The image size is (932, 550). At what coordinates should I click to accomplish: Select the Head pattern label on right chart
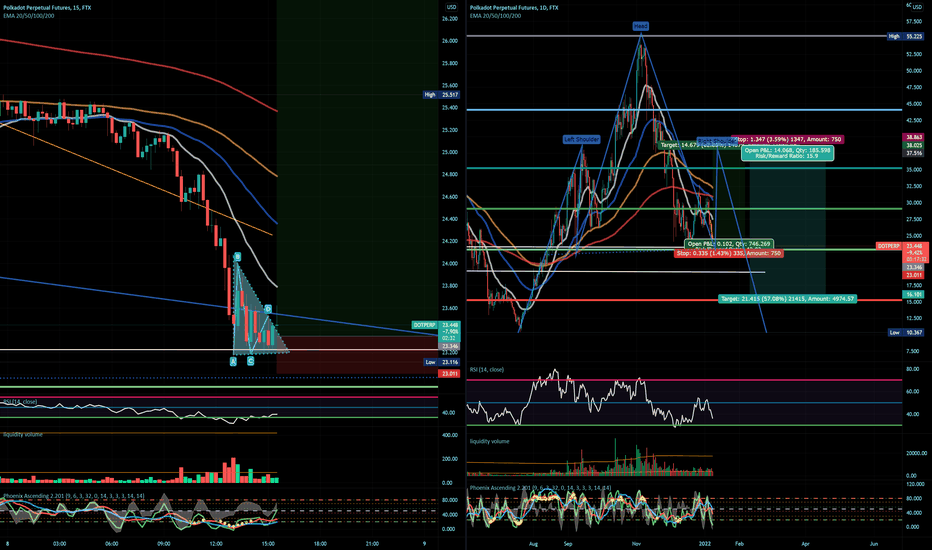[x=640, y=26]
